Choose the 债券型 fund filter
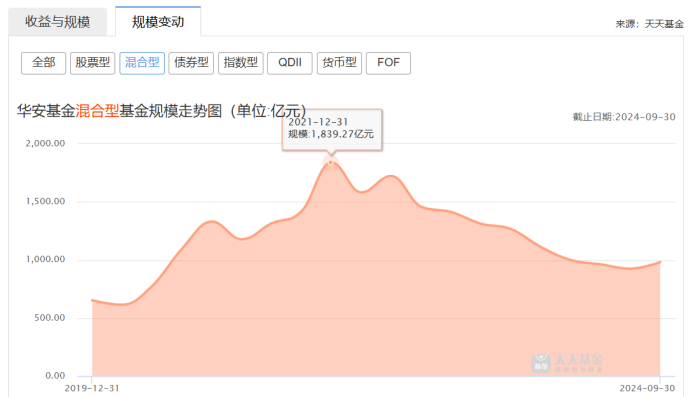This screenshot has height=397, width=691. 191,63
